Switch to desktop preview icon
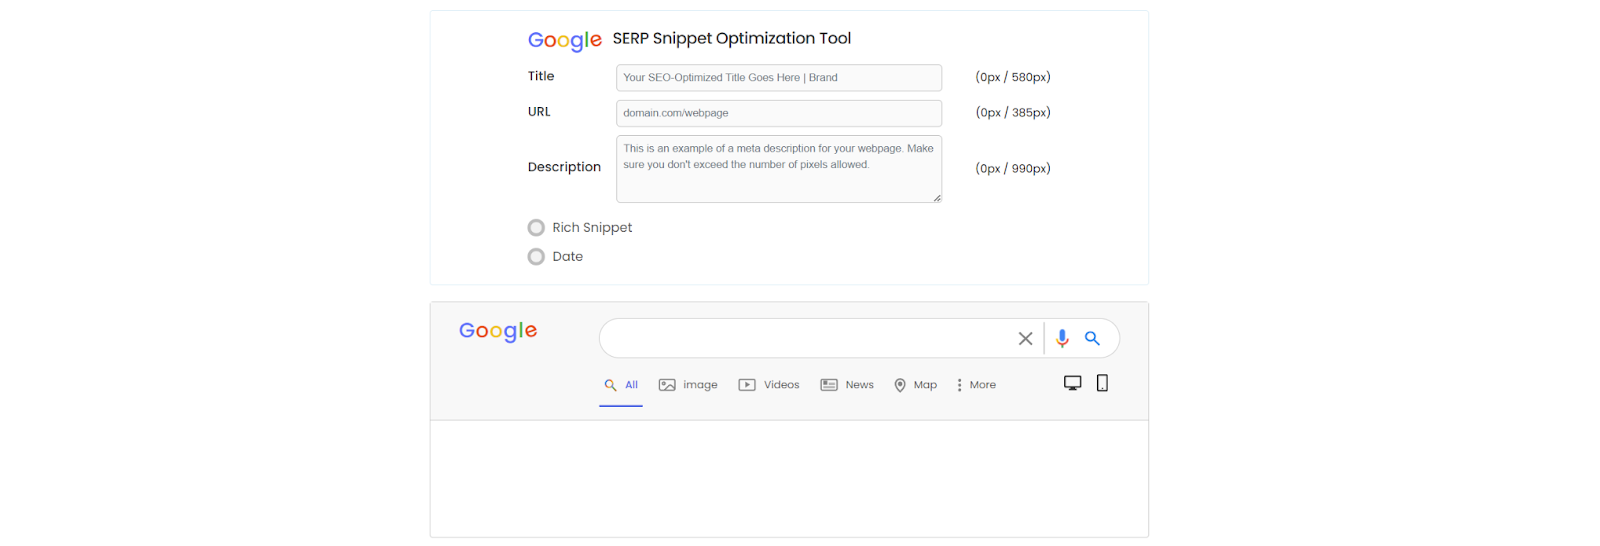Screen dimensions: 1600x546 click(x=1072, y=383)
